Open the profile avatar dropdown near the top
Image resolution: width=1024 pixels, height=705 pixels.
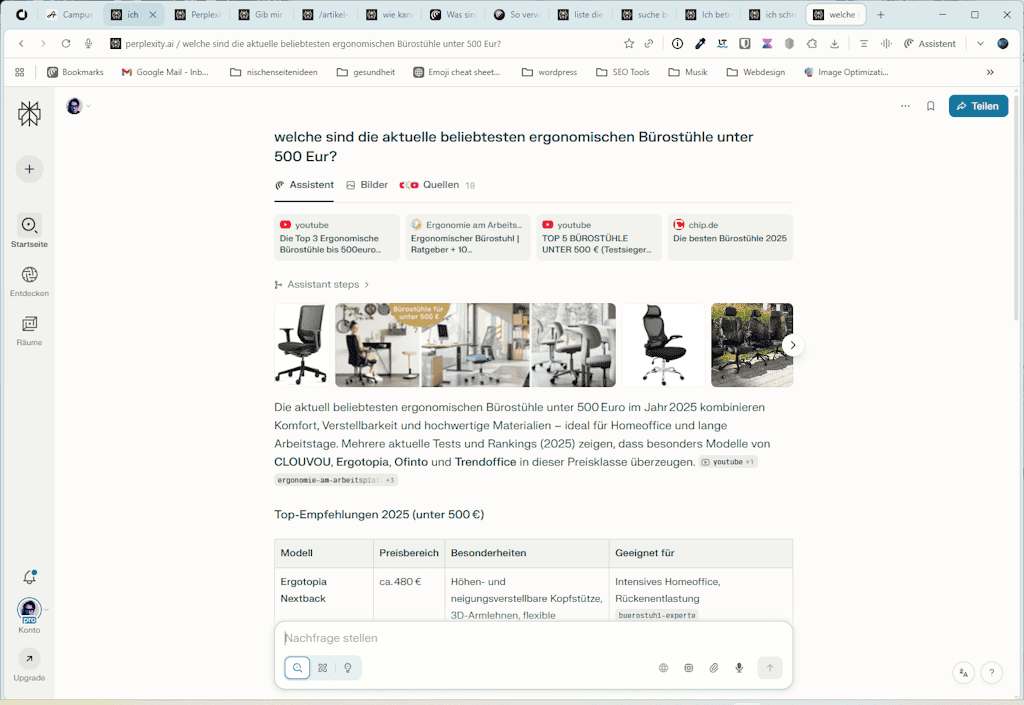(x=77, y=106)
